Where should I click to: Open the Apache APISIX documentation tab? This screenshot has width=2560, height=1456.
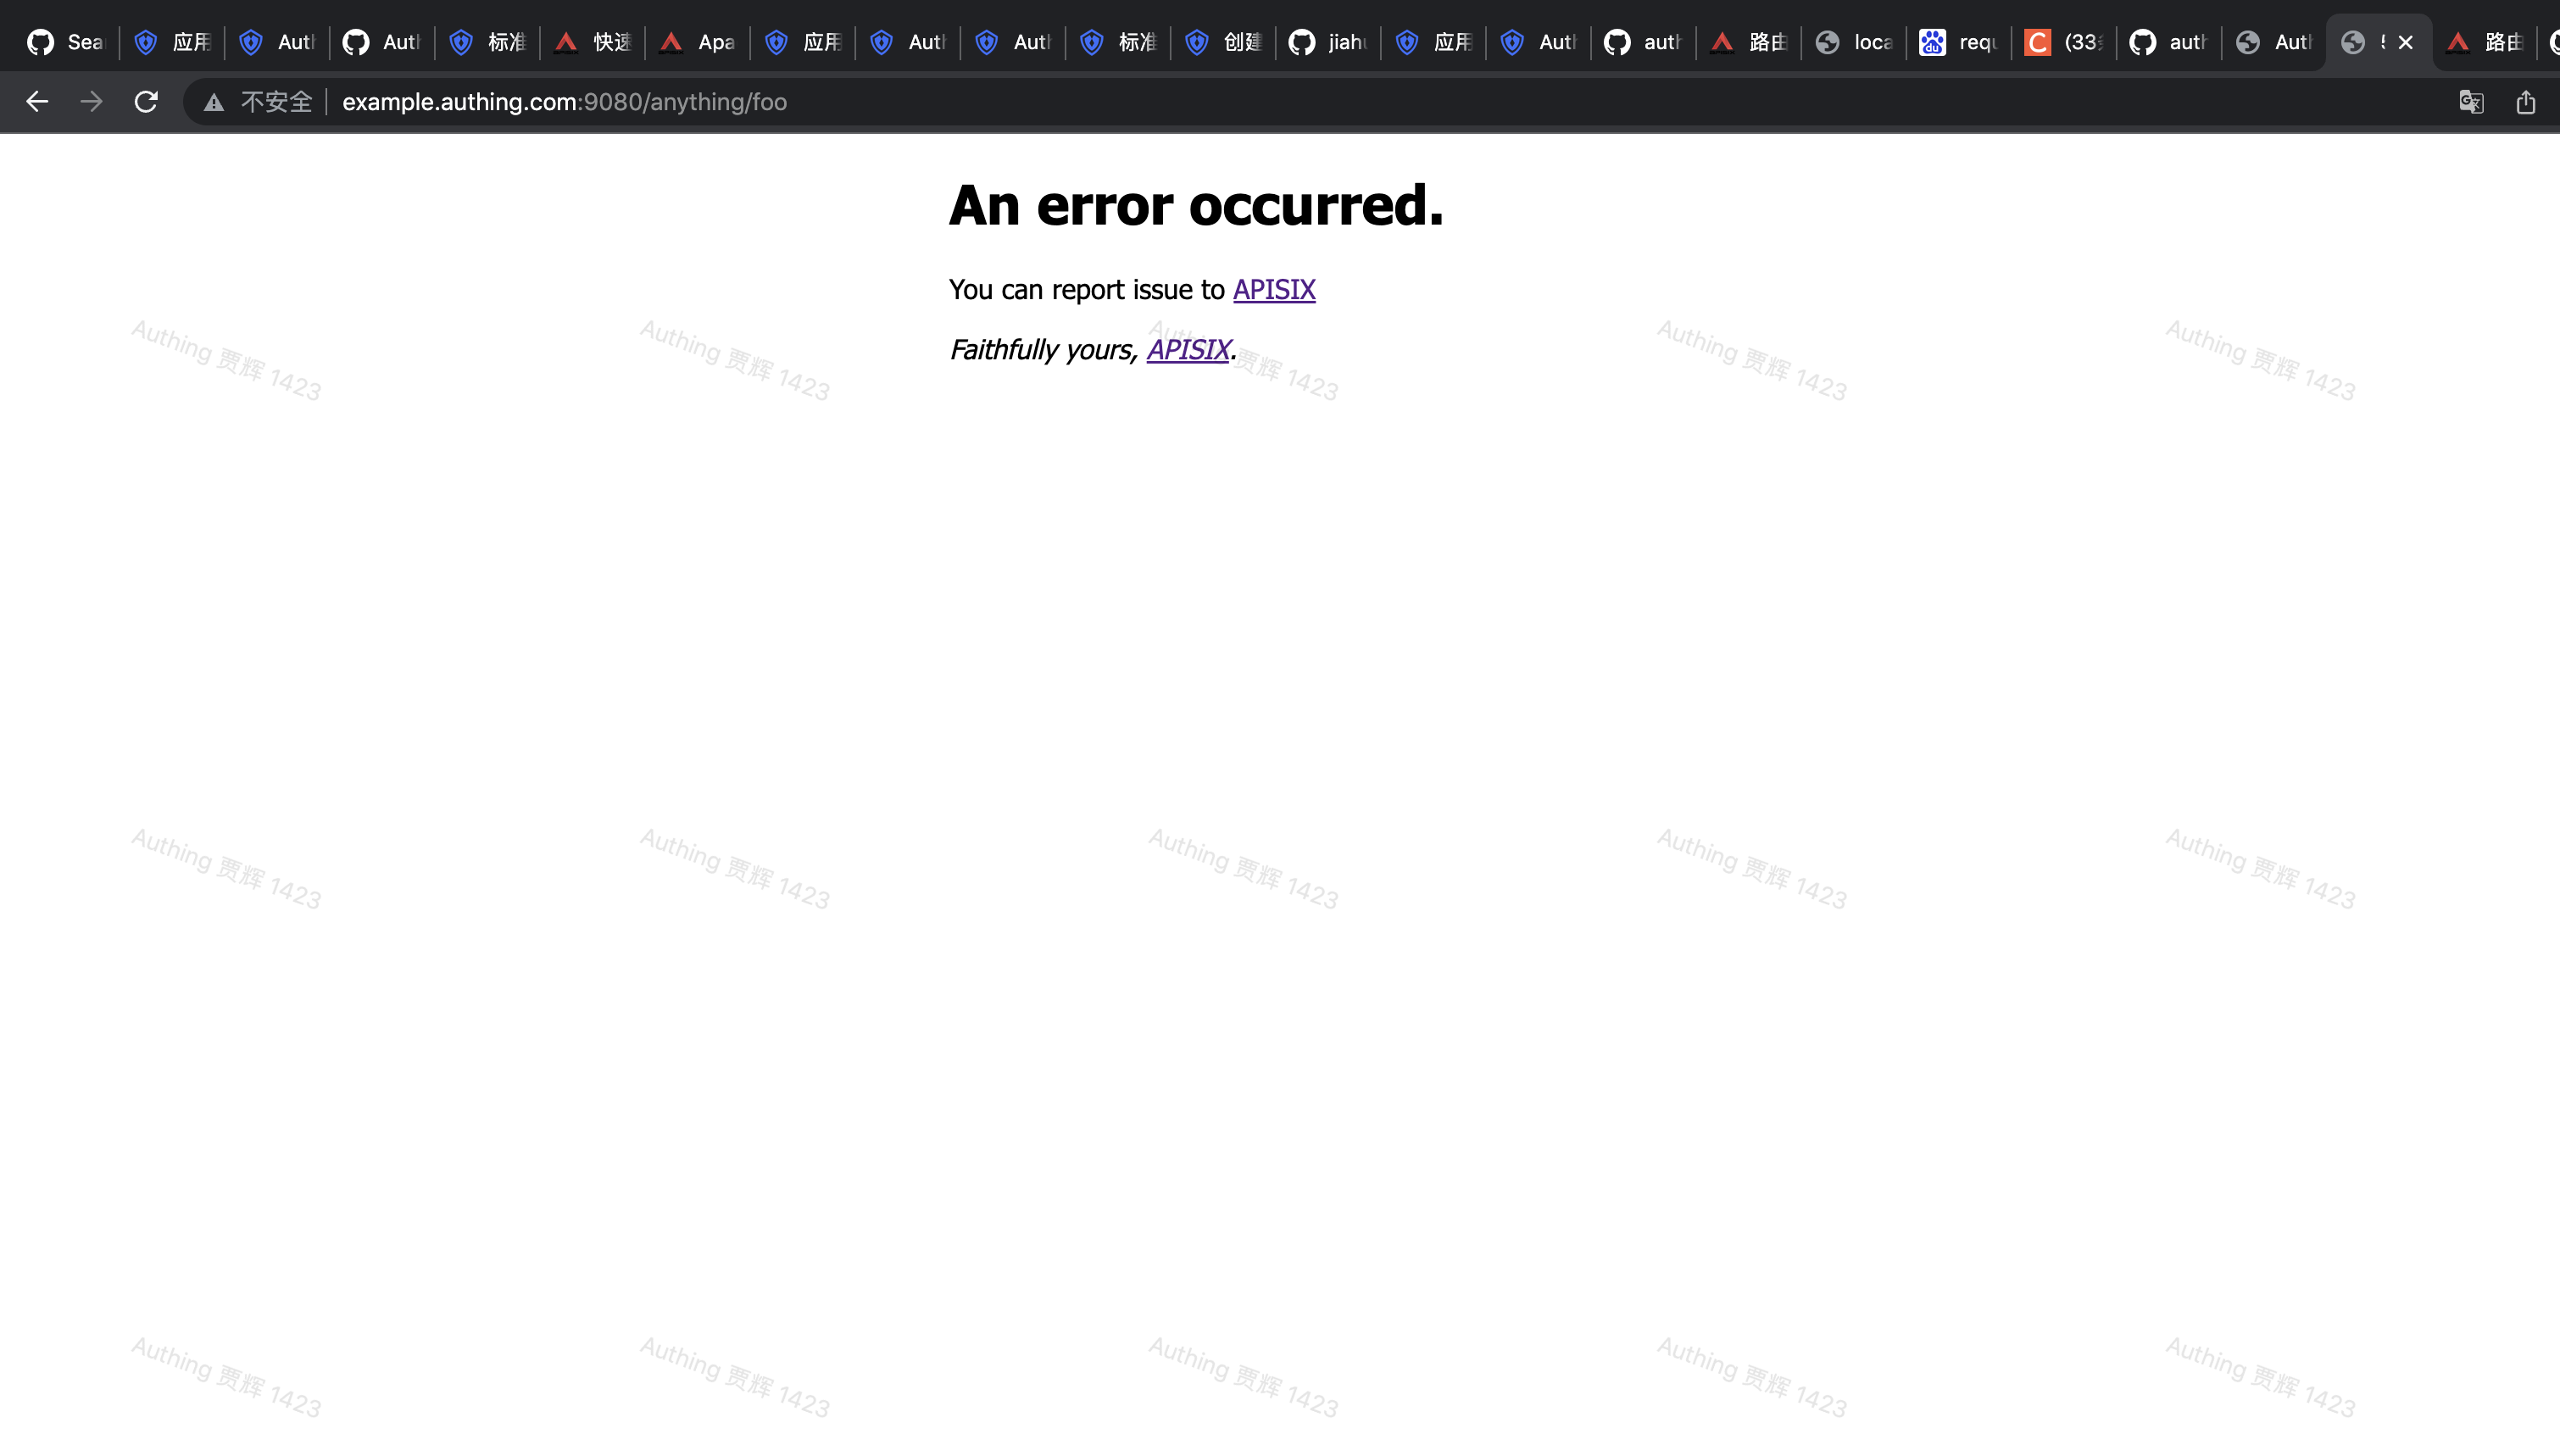pyautogui.click(x=697, y=41)
